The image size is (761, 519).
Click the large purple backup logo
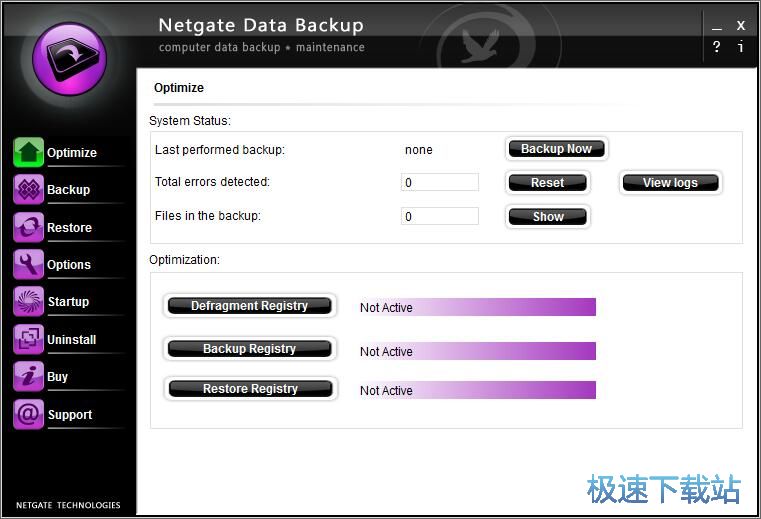[x=69, y=57]
